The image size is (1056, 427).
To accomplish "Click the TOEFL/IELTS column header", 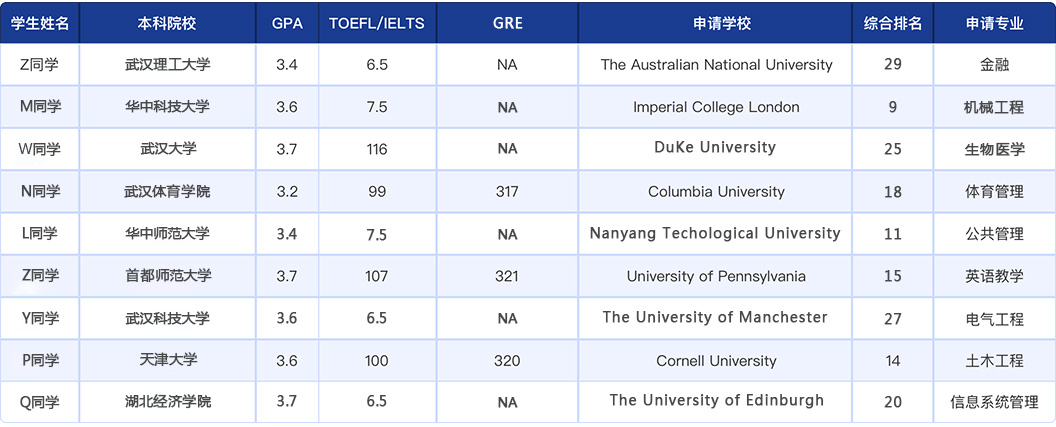I will (376, 23).
